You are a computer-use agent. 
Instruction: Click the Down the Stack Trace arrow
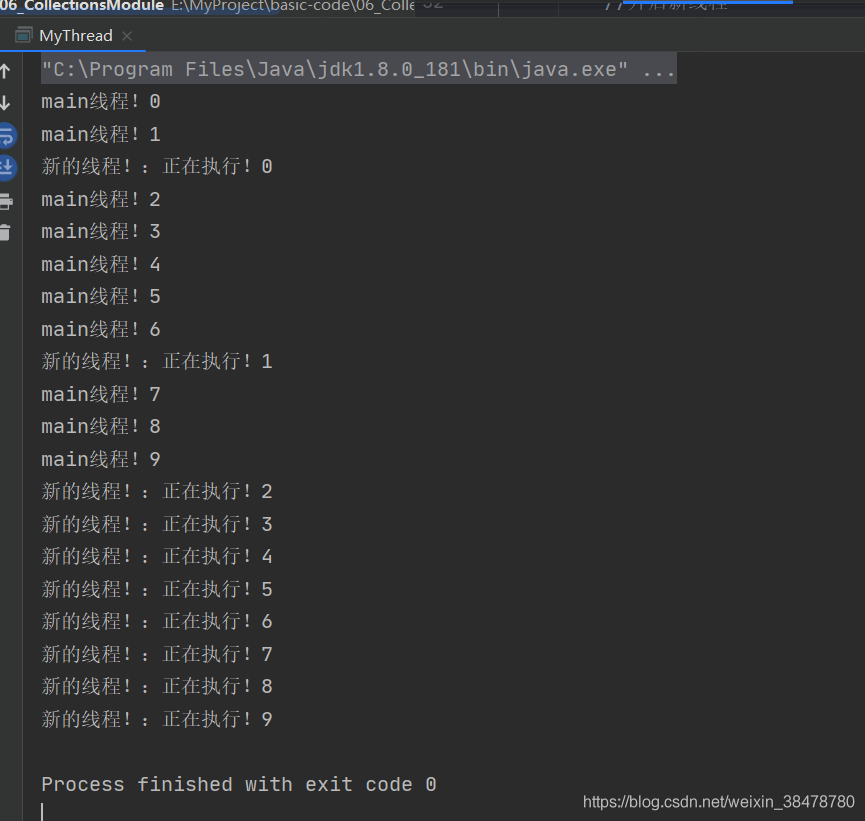pyautogui.click(x=6, y=103)
